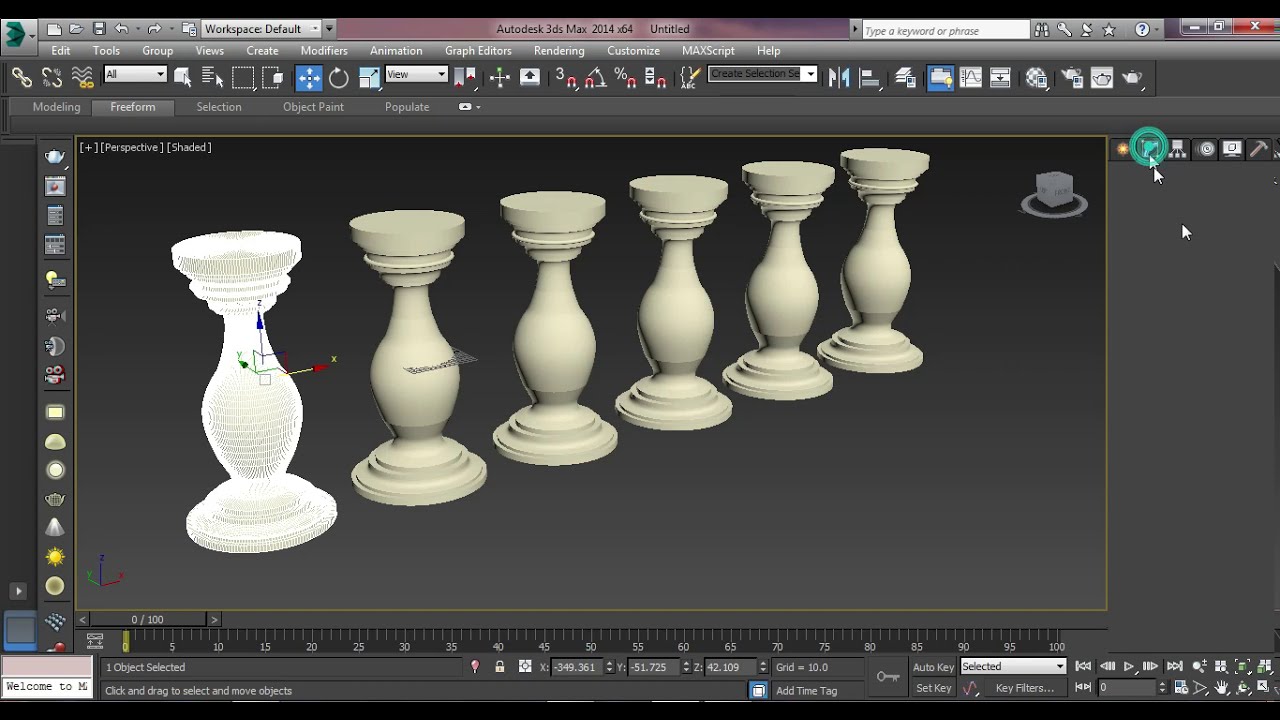Click the Select Object arrow tool
This screenshot has height=720, width=1280.
point(183,77)
